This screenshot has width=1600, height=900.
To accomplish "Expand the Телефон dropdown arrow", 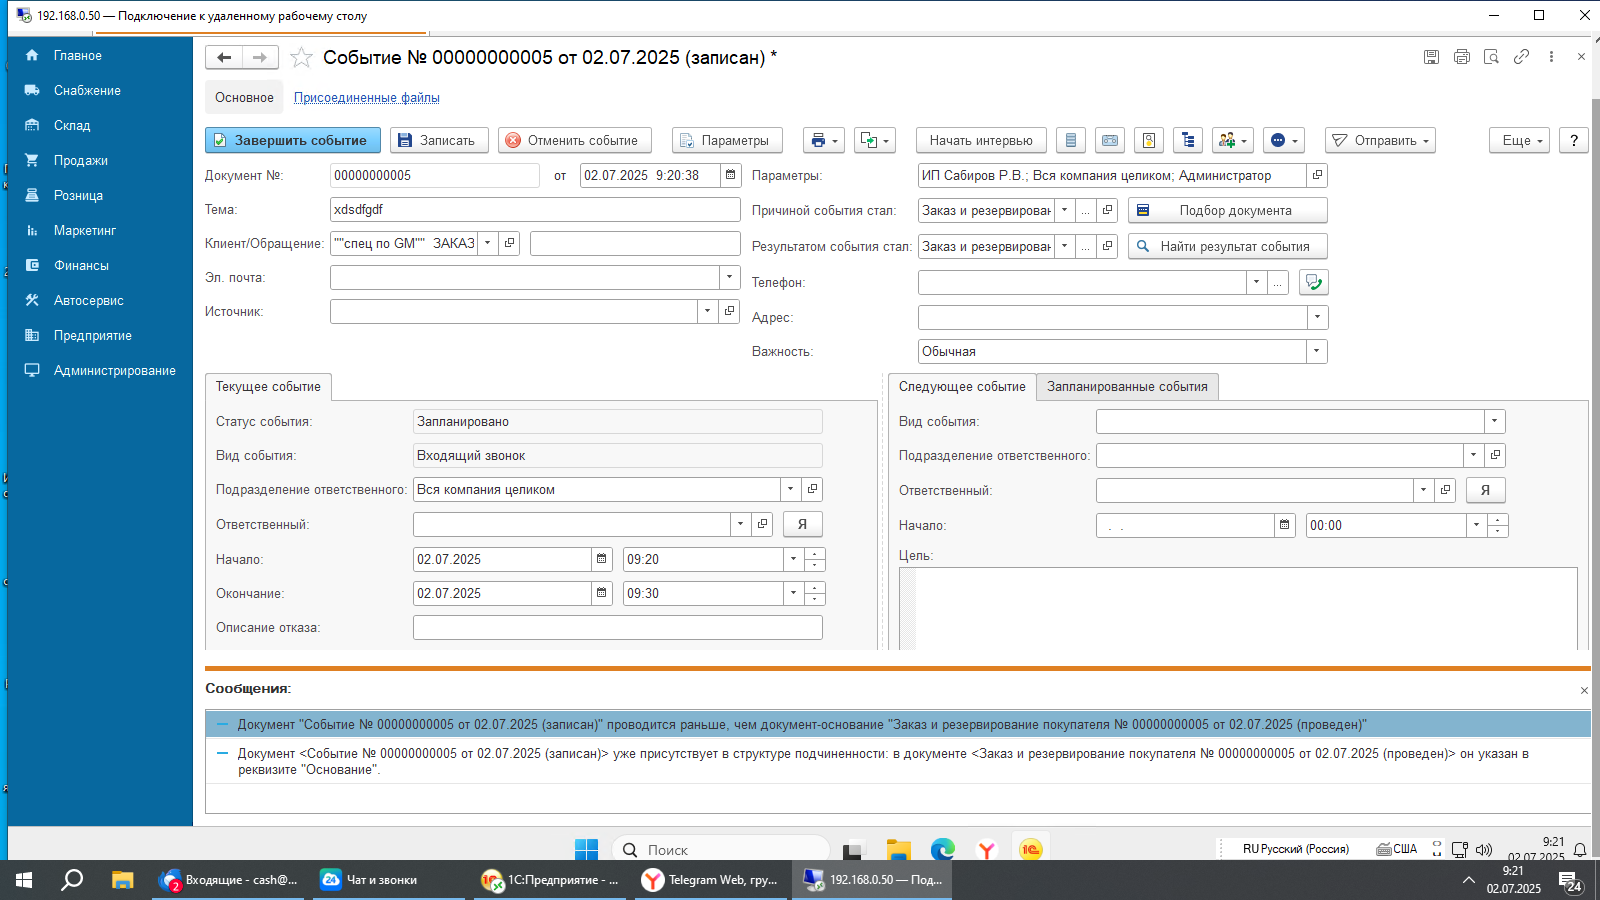I will pyautogui.click(x=1256, y=282).
